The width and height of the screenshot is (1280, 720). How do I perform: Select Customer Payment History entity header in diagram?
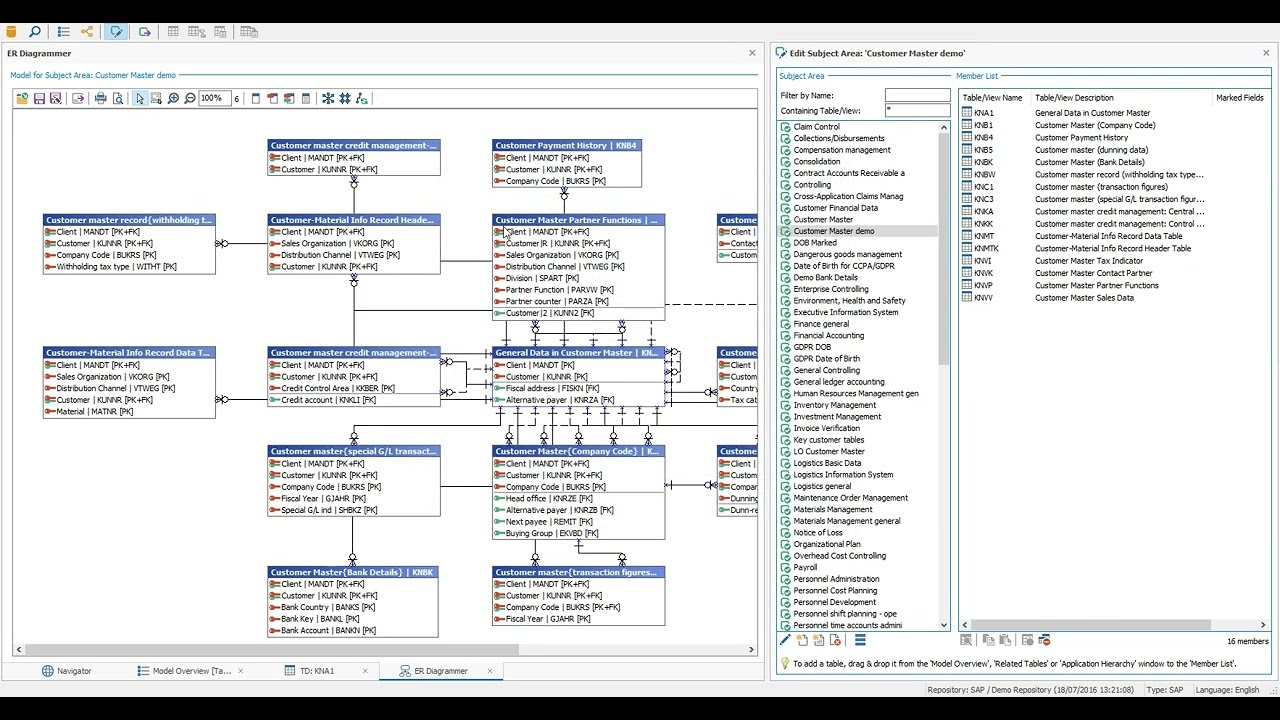(x=567, y=146)
